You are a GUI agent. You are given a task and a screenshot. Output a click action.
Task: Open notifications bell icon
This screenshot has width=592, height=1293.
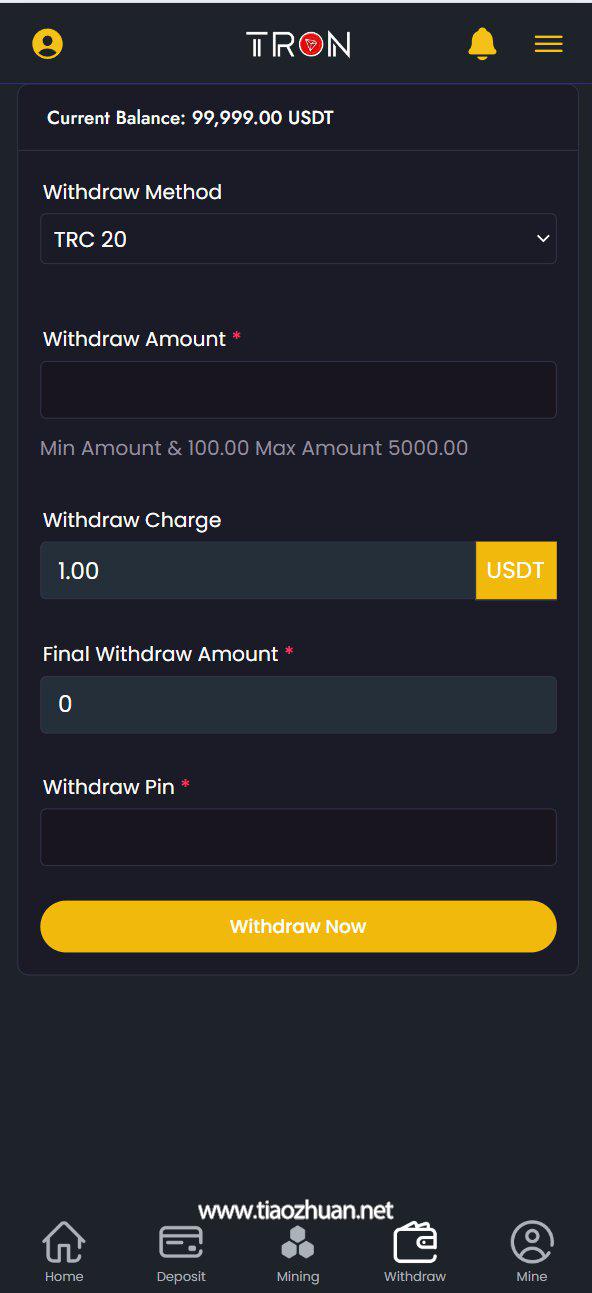(x=482, y=44)
